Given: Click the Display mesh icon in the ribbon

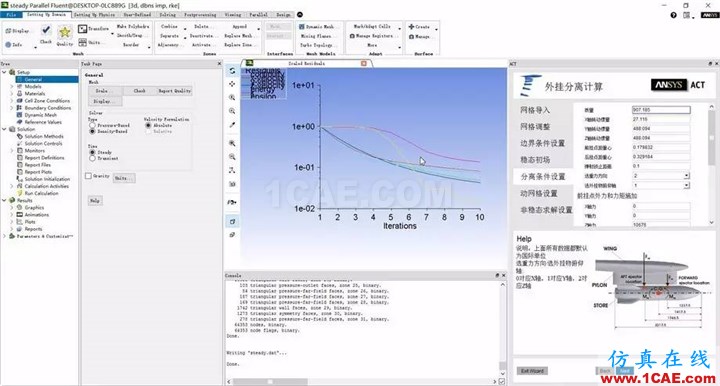Looking at the screenshot, I should tap(8, 31).
